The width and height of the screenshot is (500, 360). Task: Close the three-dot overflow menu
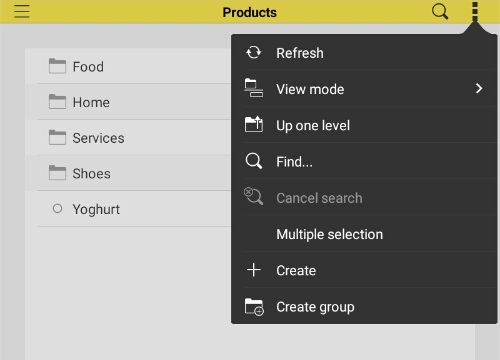475,12
